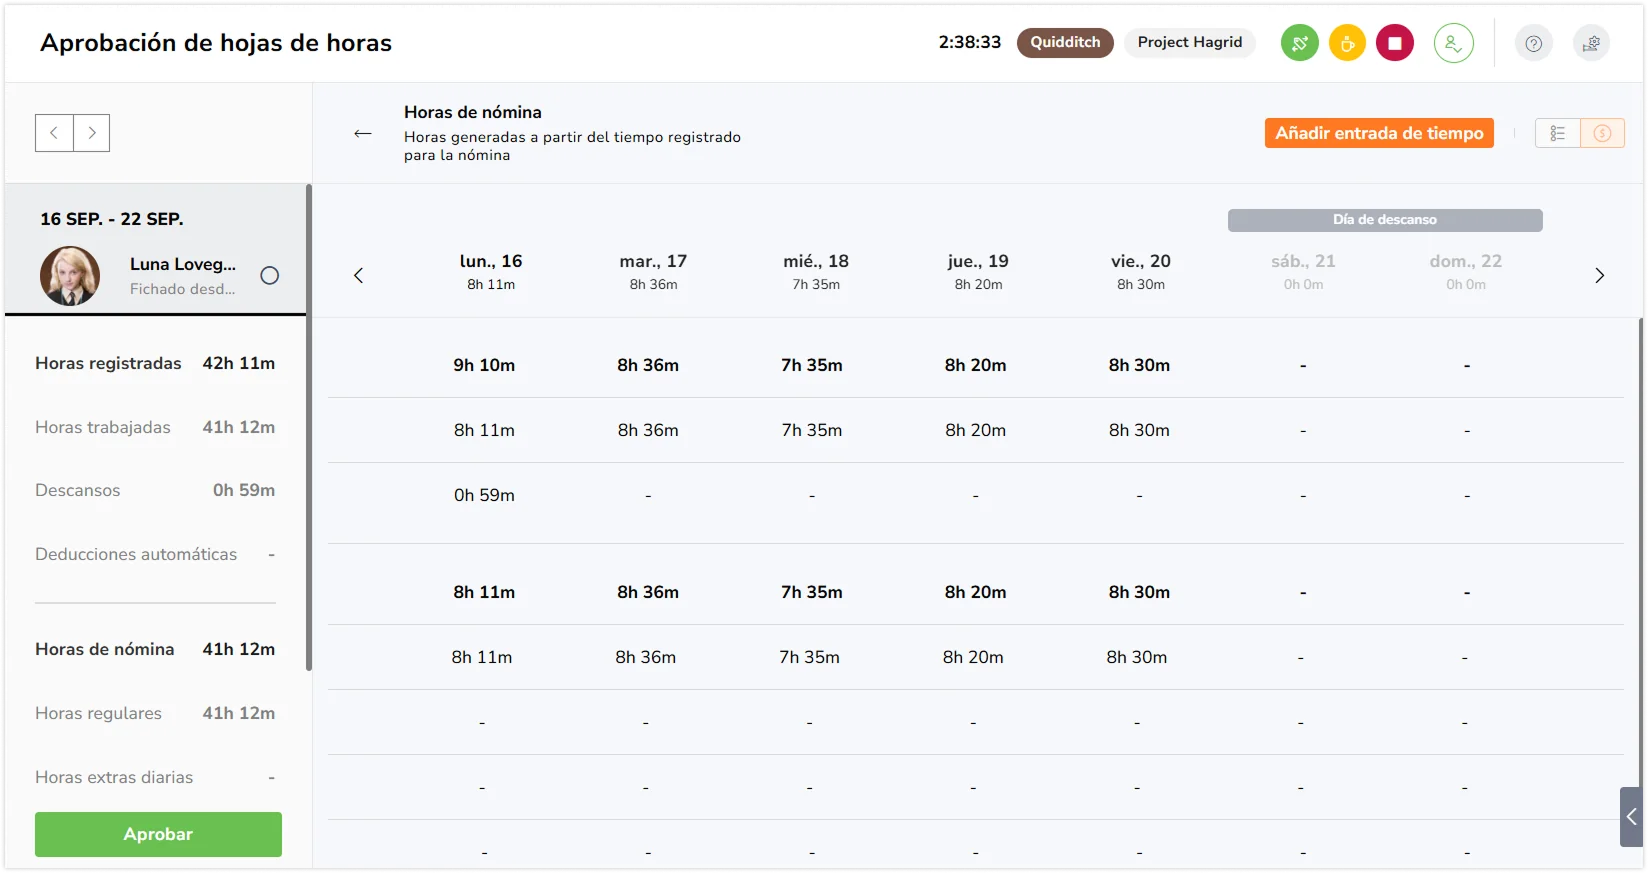Click Descansos 0h 59m summary row
The width and height of the screenshot is (1648, 873).
point(155,490)
